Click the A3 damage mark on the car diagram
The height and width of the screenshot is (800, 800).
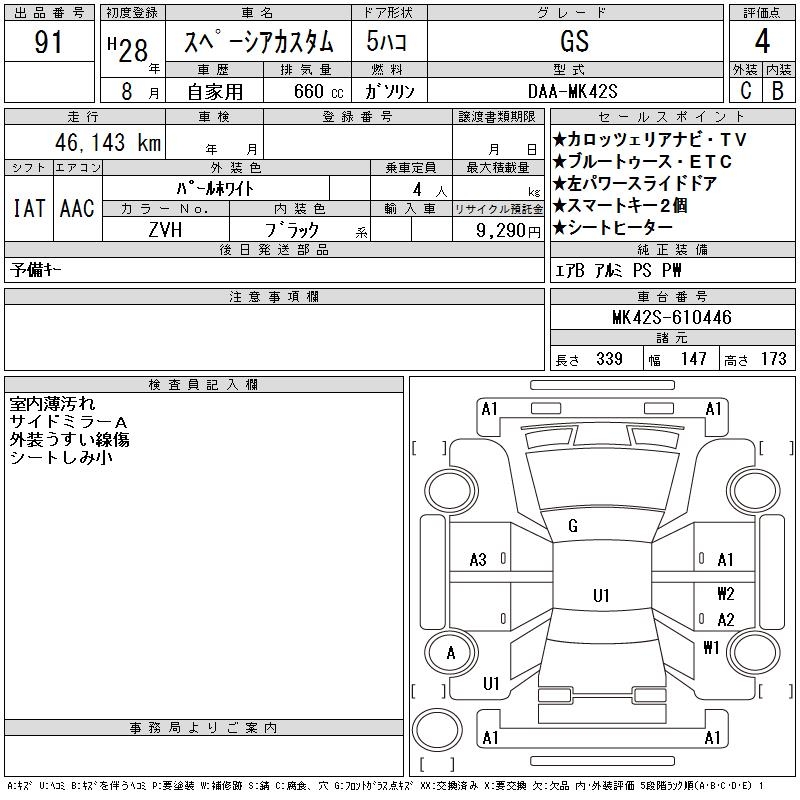point(478,560)
